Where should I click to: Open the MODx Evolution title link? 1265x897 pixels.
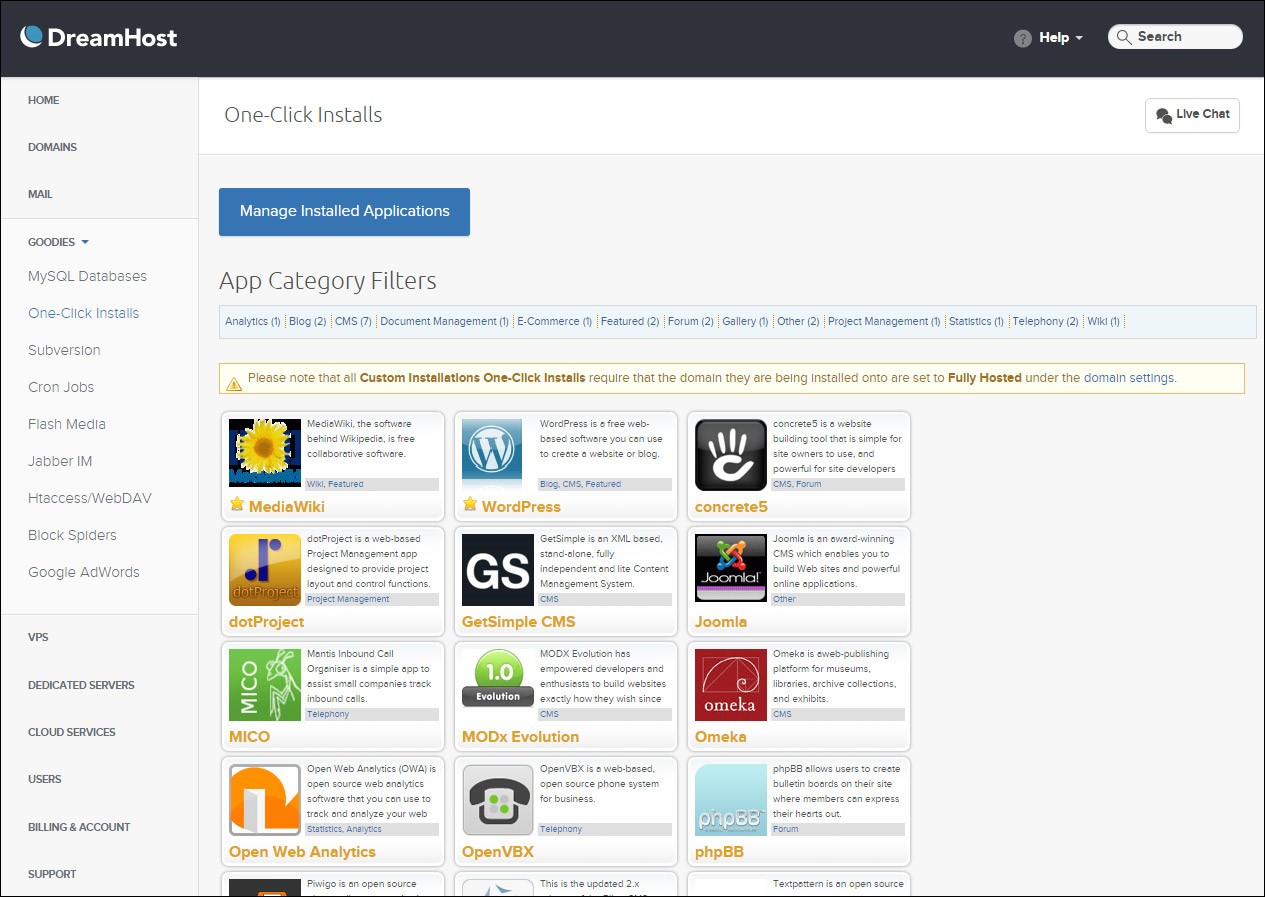click(520, 737)
